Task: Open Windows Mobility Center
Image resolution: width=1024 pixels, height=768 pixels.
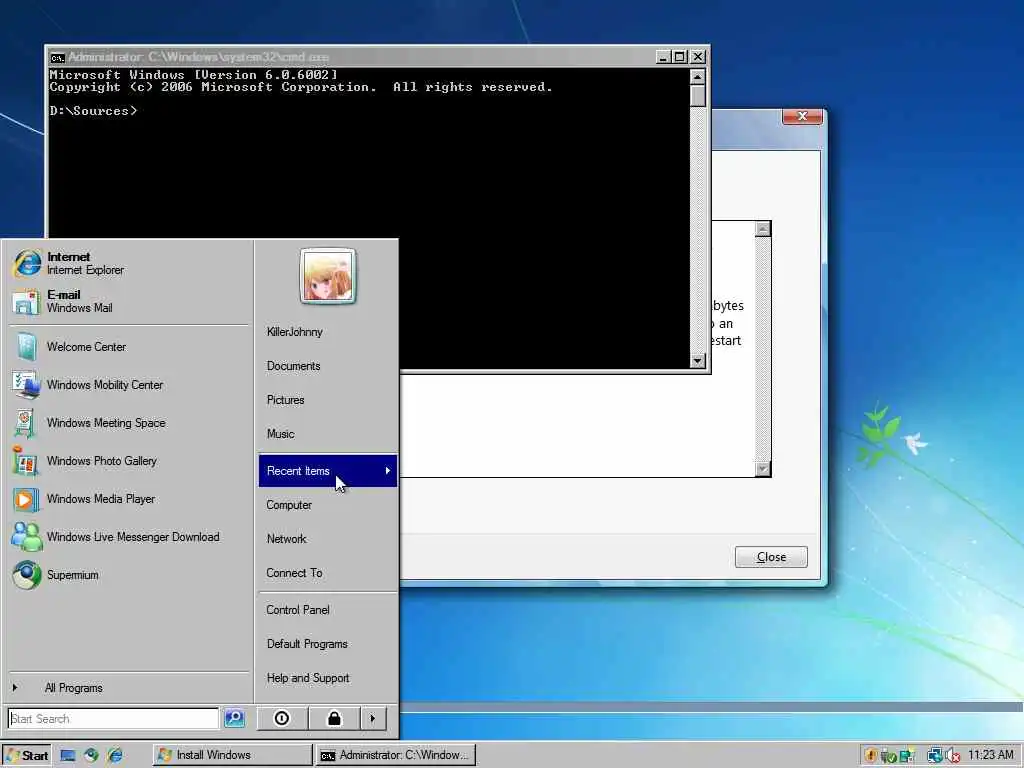Action: pos(129,385)
